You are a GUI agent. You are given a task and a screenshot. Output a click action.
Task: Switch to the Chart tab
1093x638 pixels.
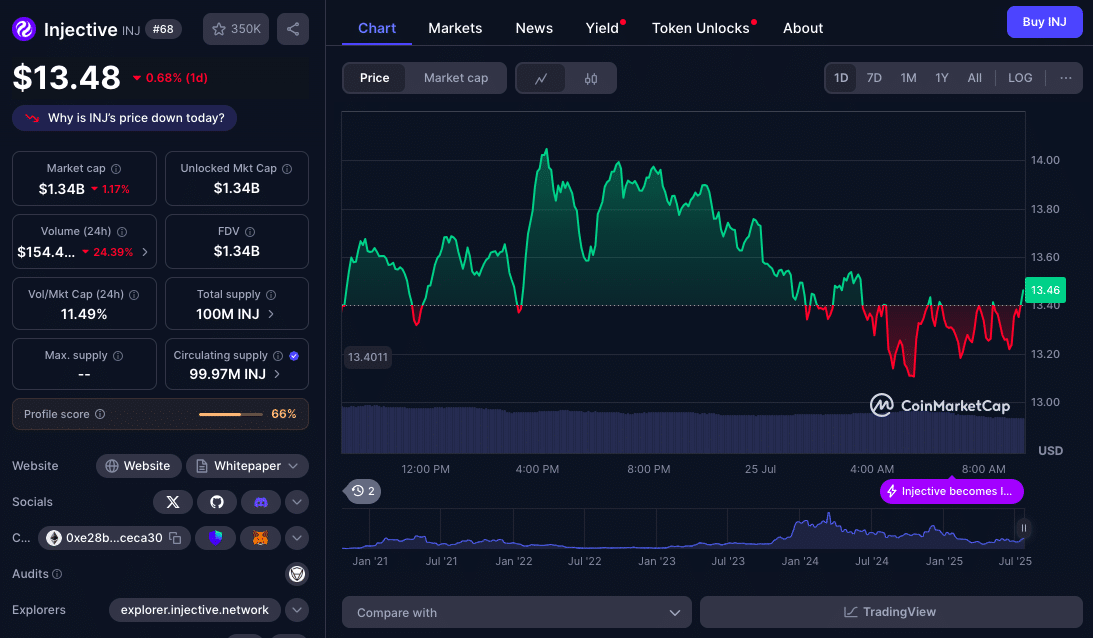[376, 29]
